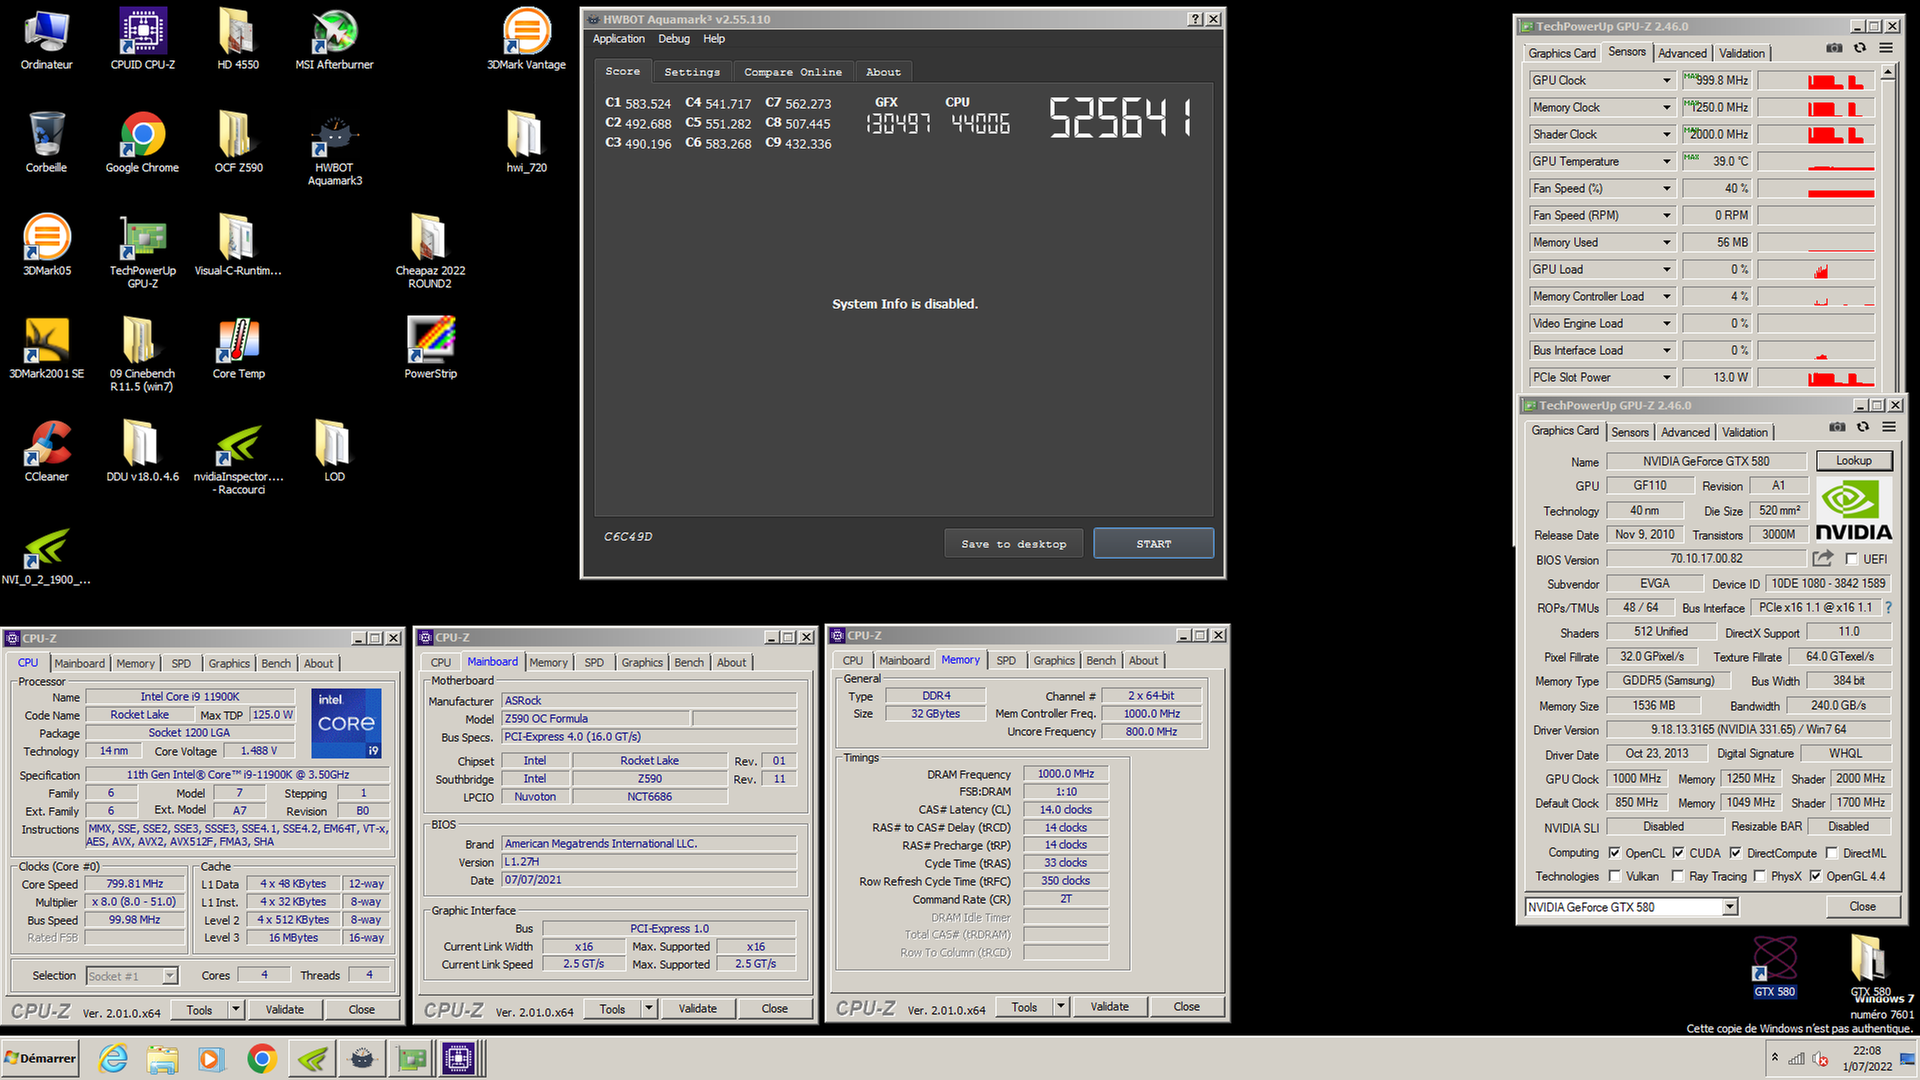Open the TechPowerUp GPU-Z desktop shortcut
1920x1080 pixels.
(143, 252)
